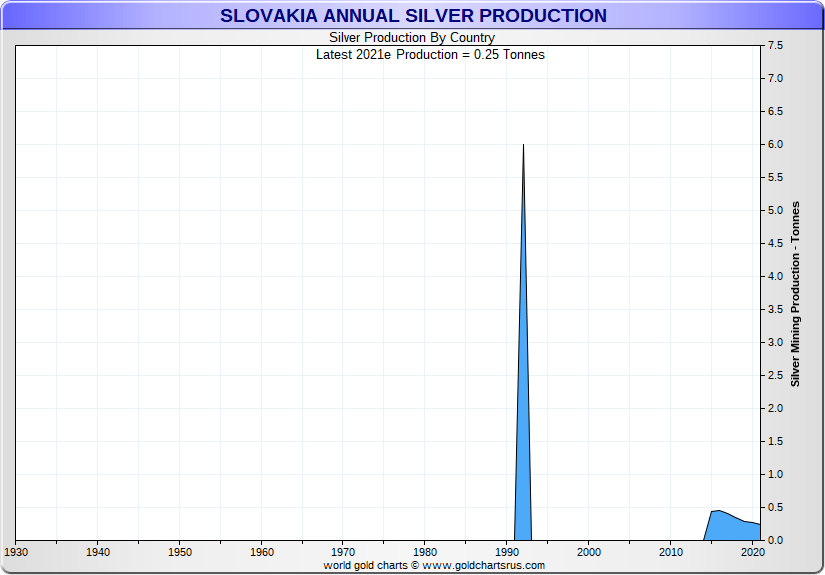Screen dimensions: 825x575
Task: Select the 2020 label on the x-axis
Action: (752, 551)
